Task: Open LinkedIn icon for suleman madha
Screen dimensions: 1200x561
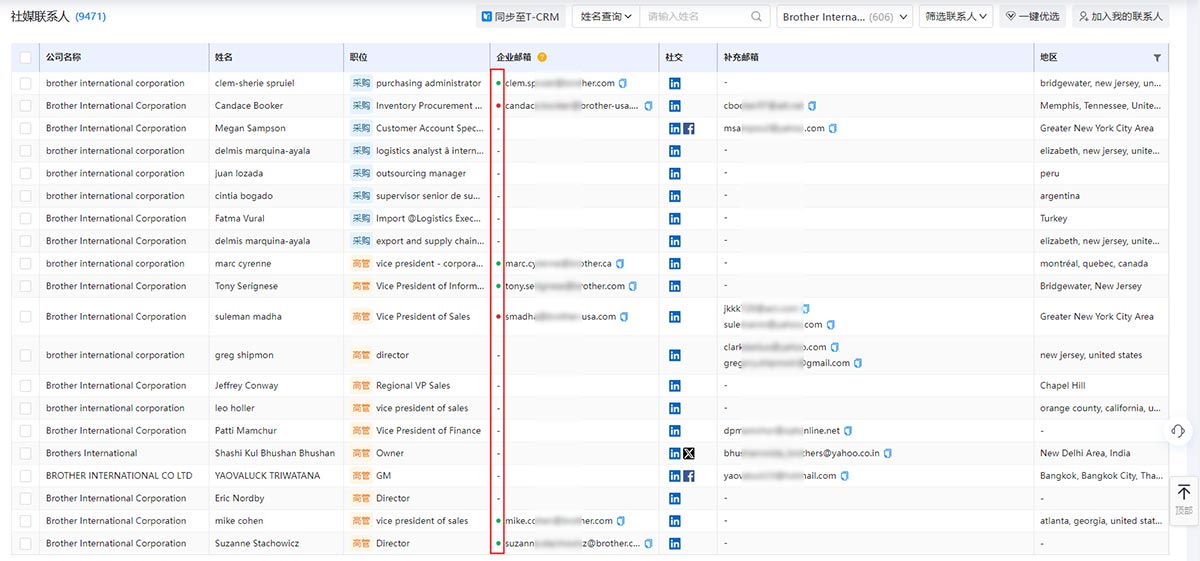Action: 675,317
